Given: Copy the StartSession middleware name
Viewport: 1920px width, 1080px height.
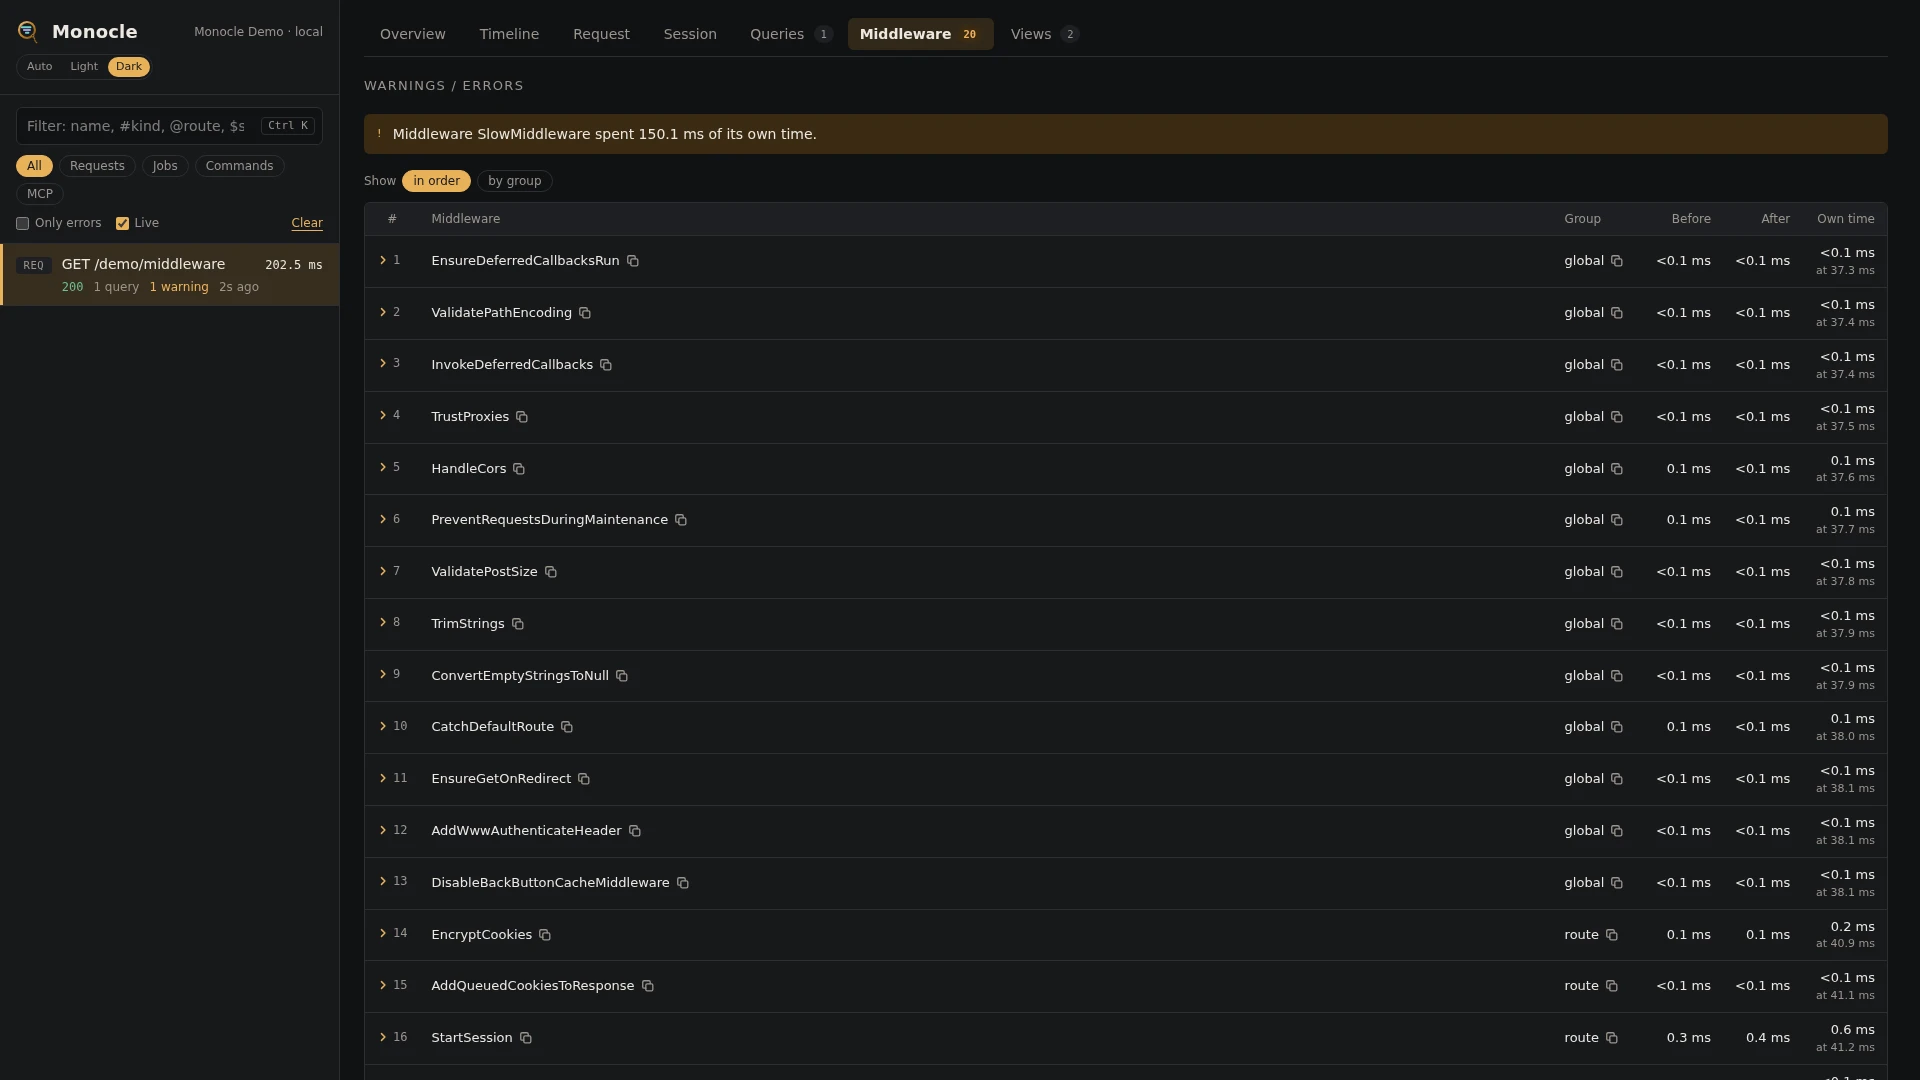Looking at the screenshot, I should 526,1038.
